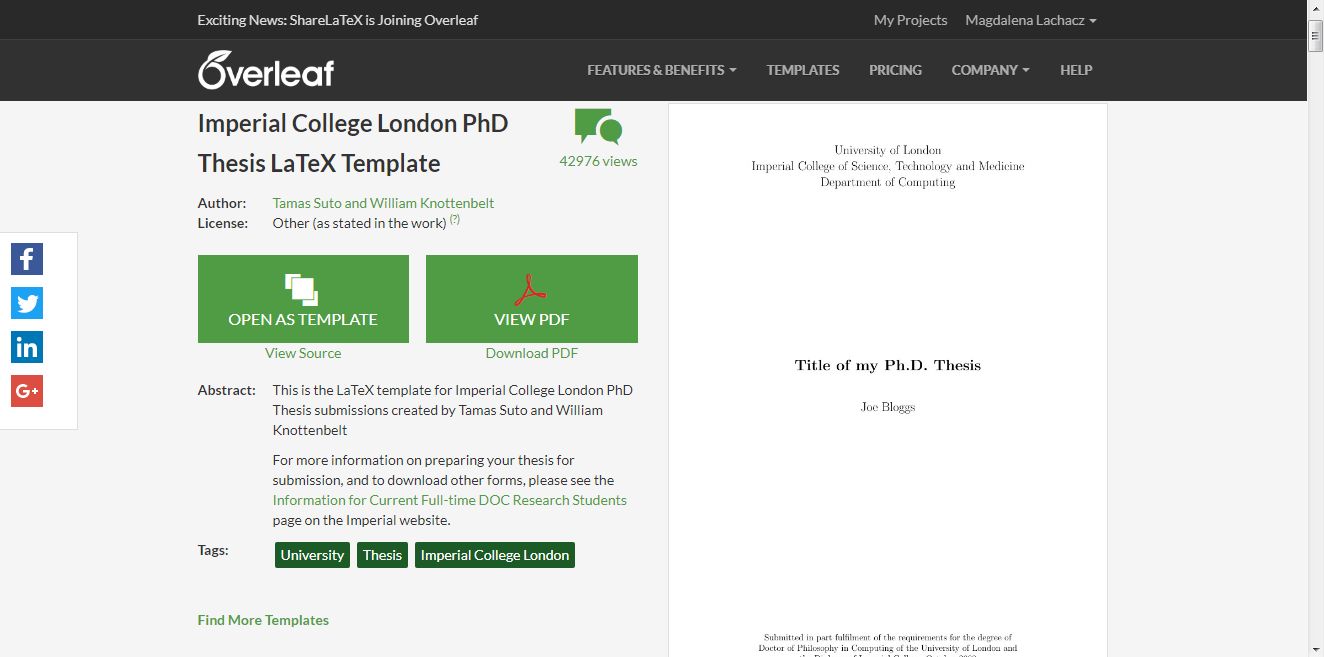The image size is (1324, 657).
Task: Click the Download PDF link
Action: pos(532,353)
